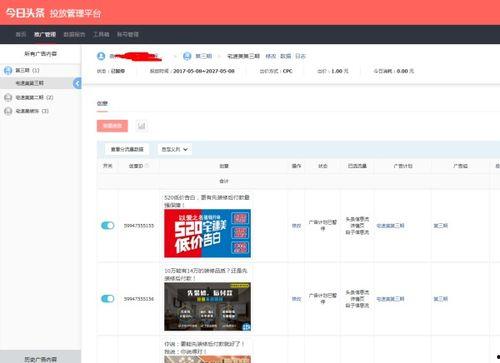500x363 pixels.
Task: Click the status cell in row 59947555155
Action: [x=323, y=225]
